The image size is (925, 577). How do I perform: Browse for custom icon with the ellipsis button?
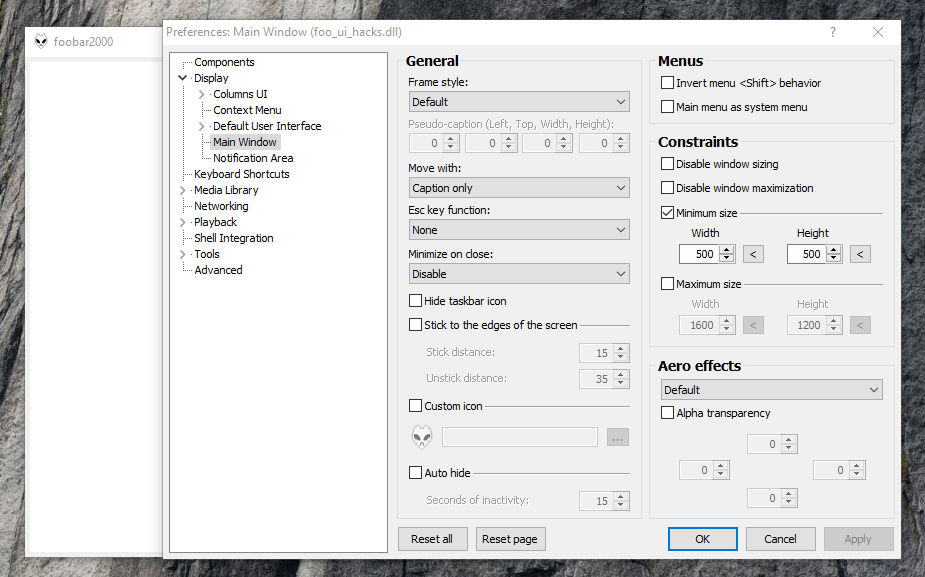tap(617, 438)
